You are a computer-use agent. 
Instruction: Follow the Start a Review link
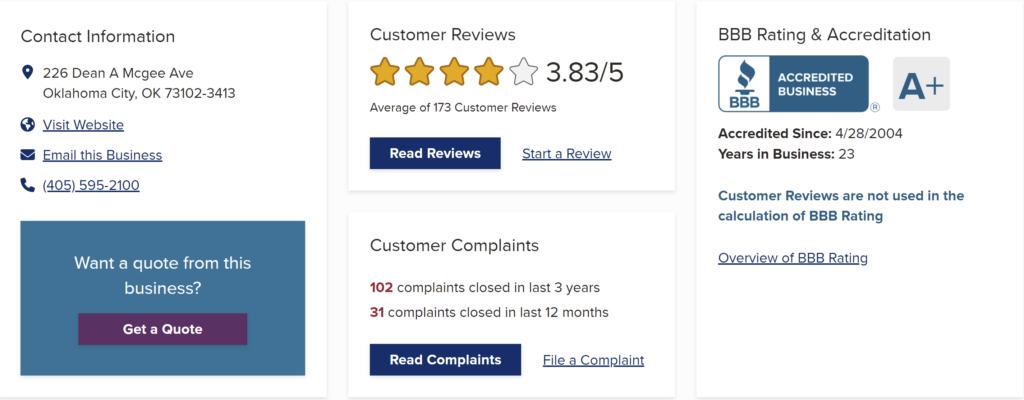567,154
